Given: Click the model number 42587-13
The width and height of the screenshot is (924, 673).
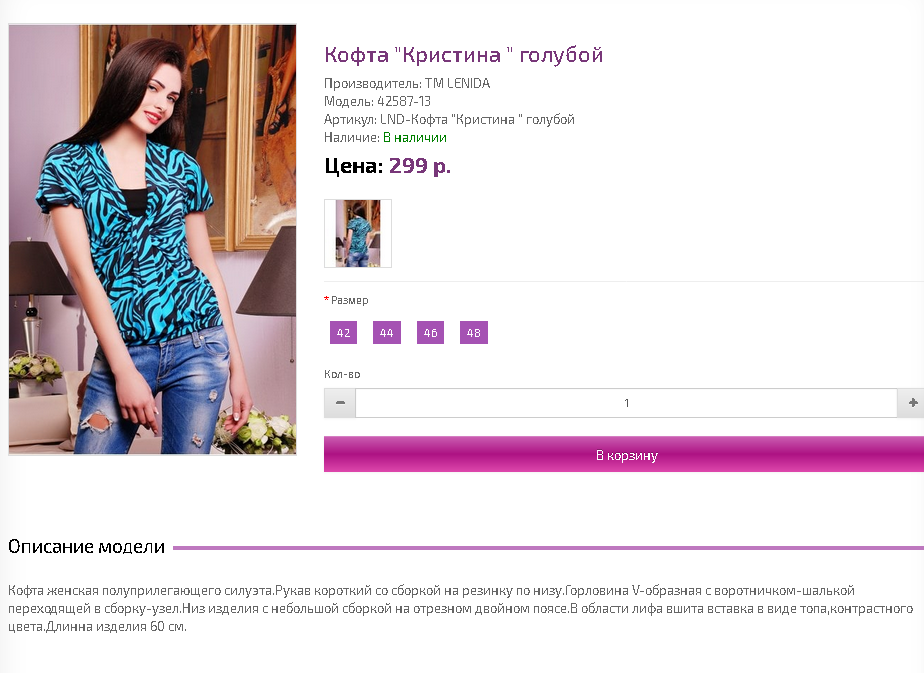Looking at the screenshot, I should pos(404,101).
